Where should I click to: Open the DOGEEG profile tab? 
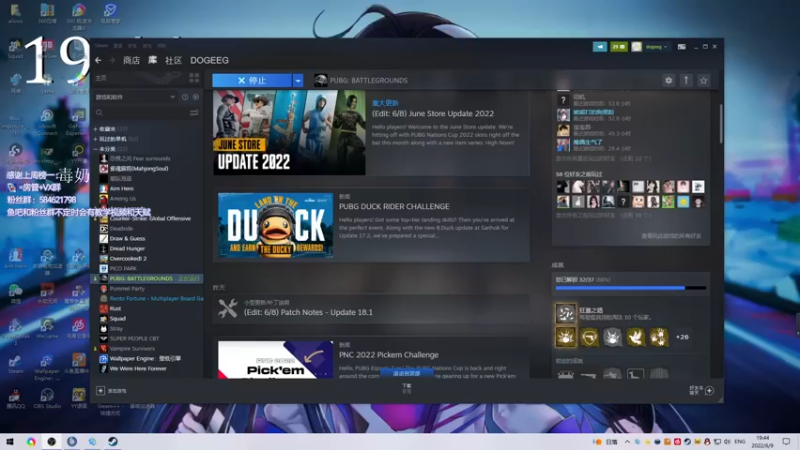209,60
